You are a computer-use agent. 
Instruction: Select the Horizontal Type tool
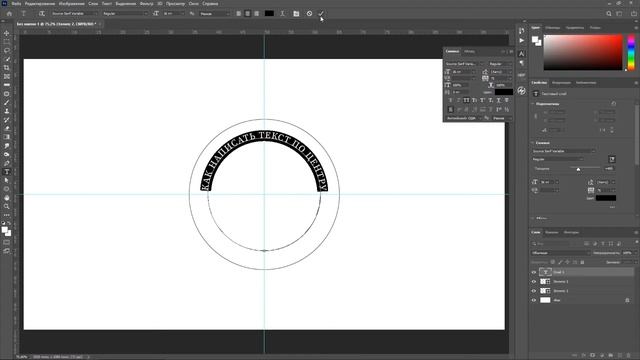[x=7, y=172]
